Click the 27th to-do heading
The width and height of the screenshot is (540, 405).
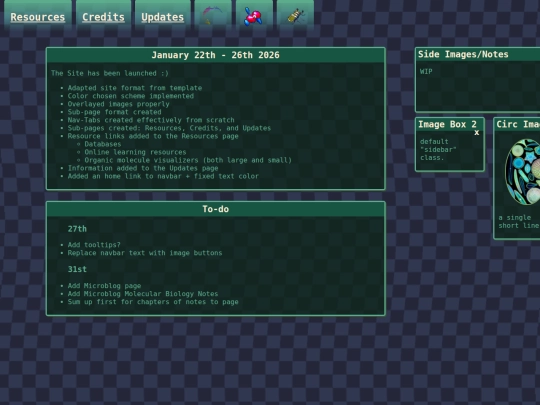(77, 229)
